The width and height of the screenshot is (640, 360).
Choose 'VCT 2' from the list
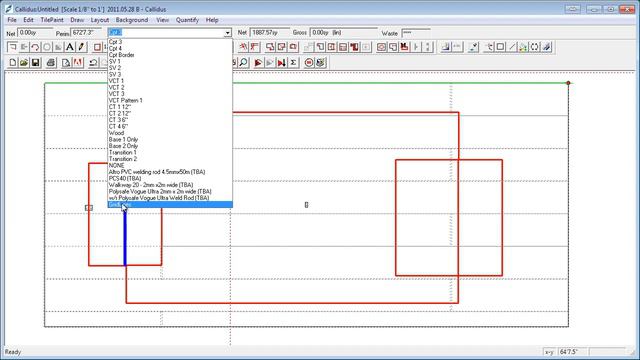[x=170, y=87]
